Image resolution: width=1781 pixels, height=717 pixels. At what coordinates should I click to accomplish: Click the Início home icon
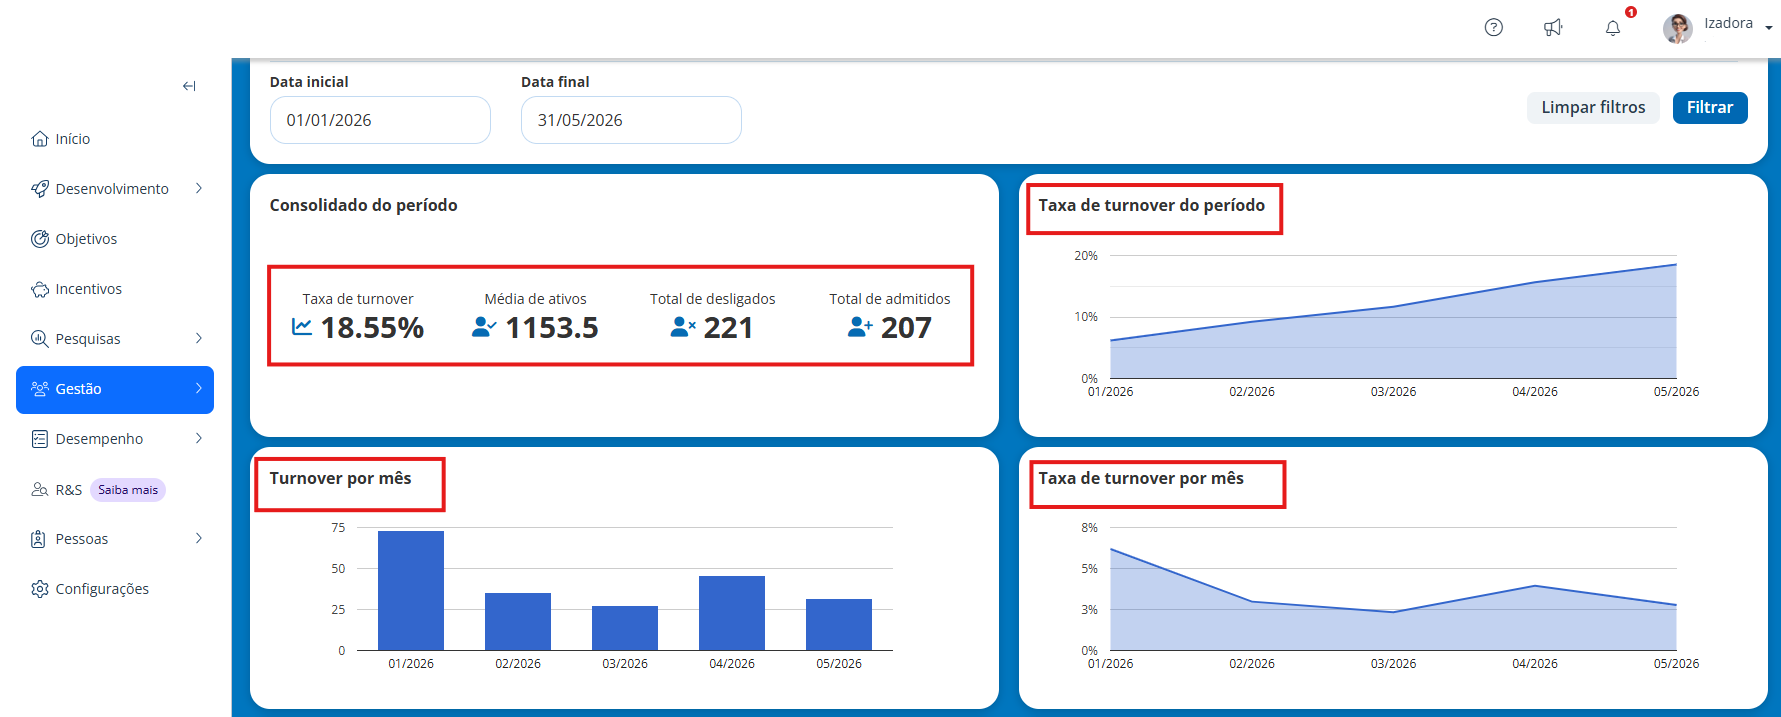point(40,139)
